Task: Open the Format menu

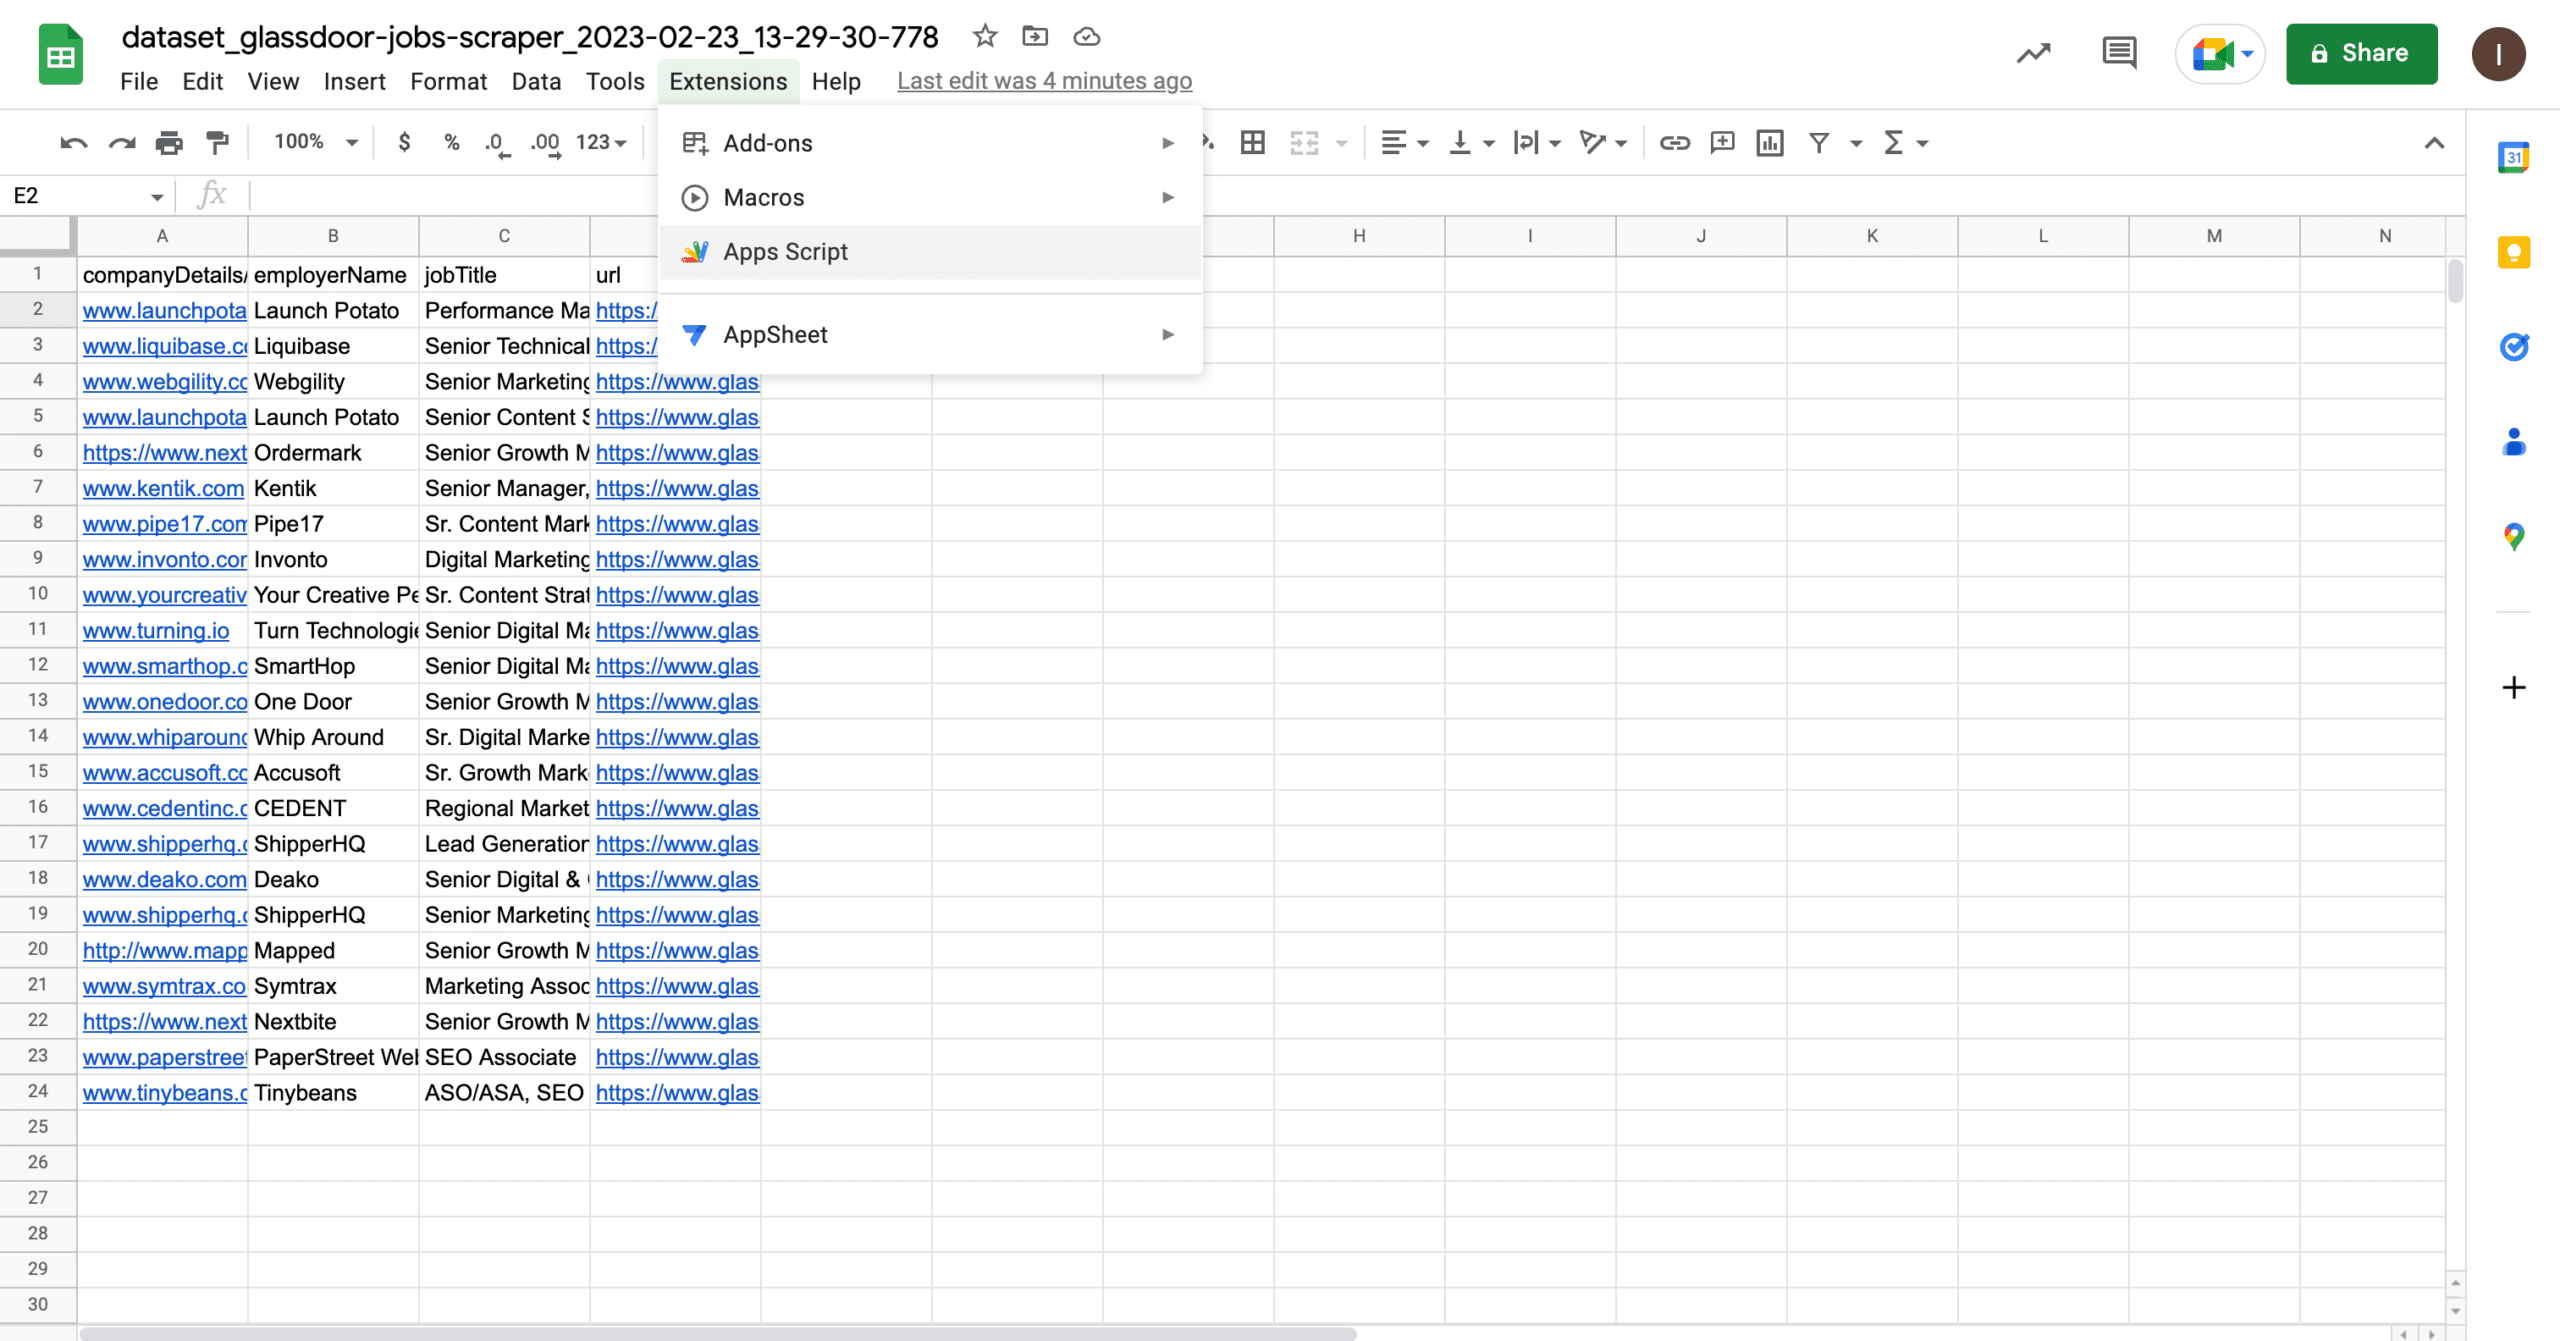Action: [x=448, y=81]
